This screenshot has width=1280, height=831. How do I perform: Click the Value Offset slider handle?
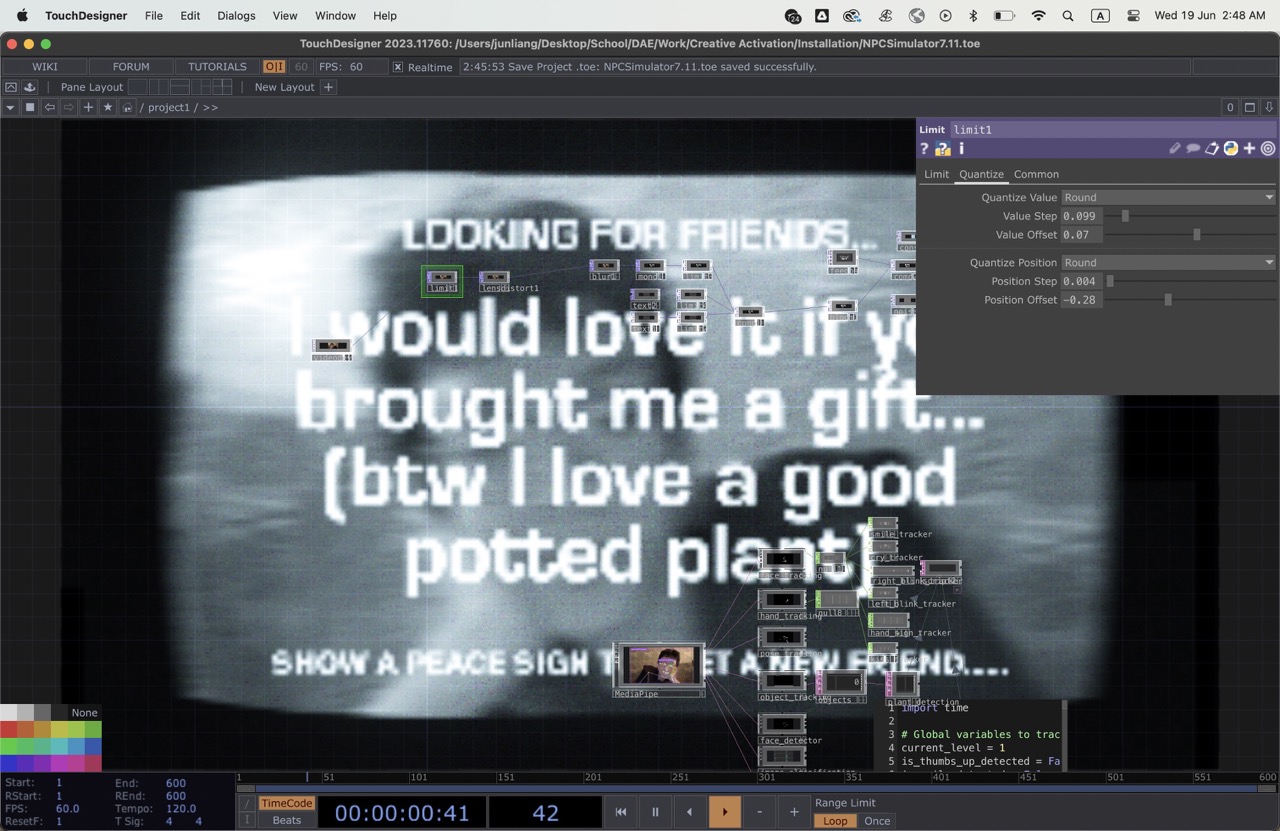point(1196,235)
